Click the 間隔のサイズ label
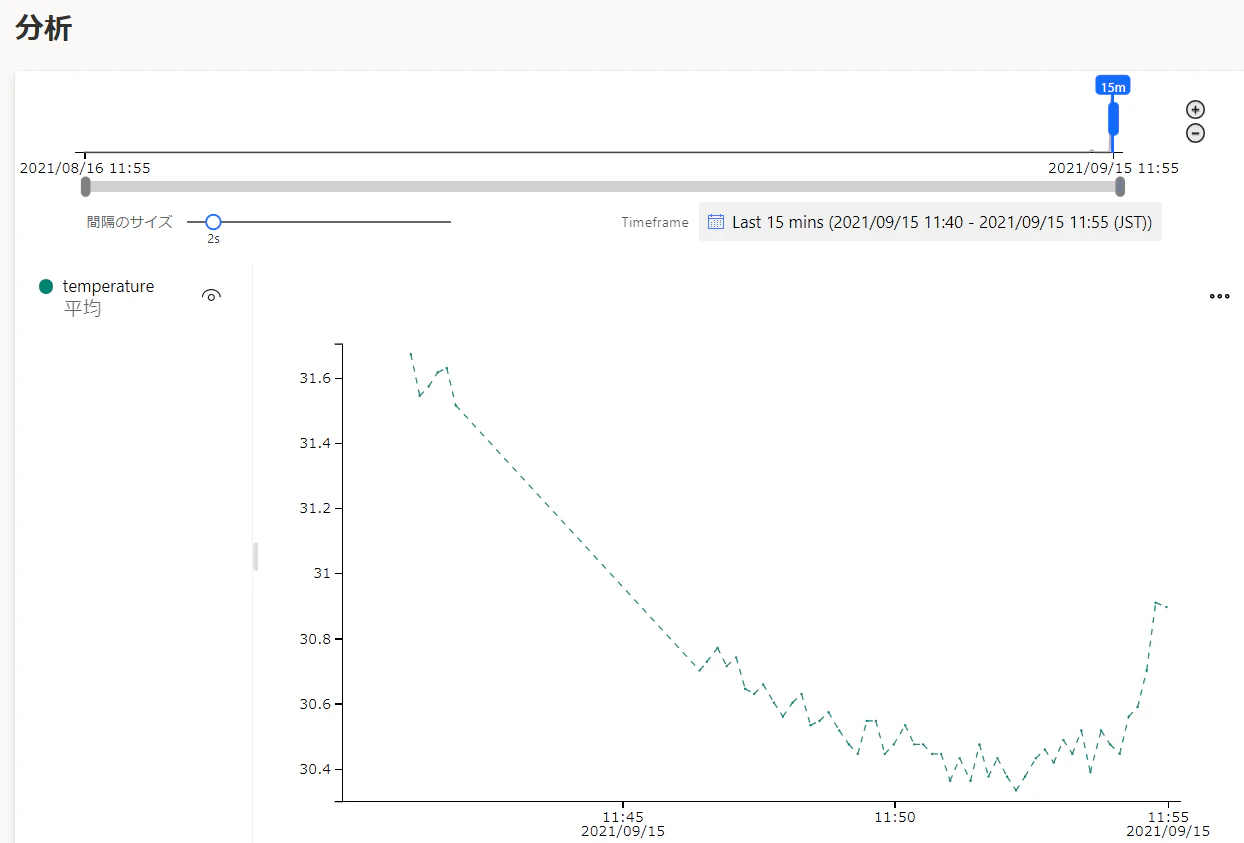Viewport: 1244px width, 843px height. coord(129,222)
